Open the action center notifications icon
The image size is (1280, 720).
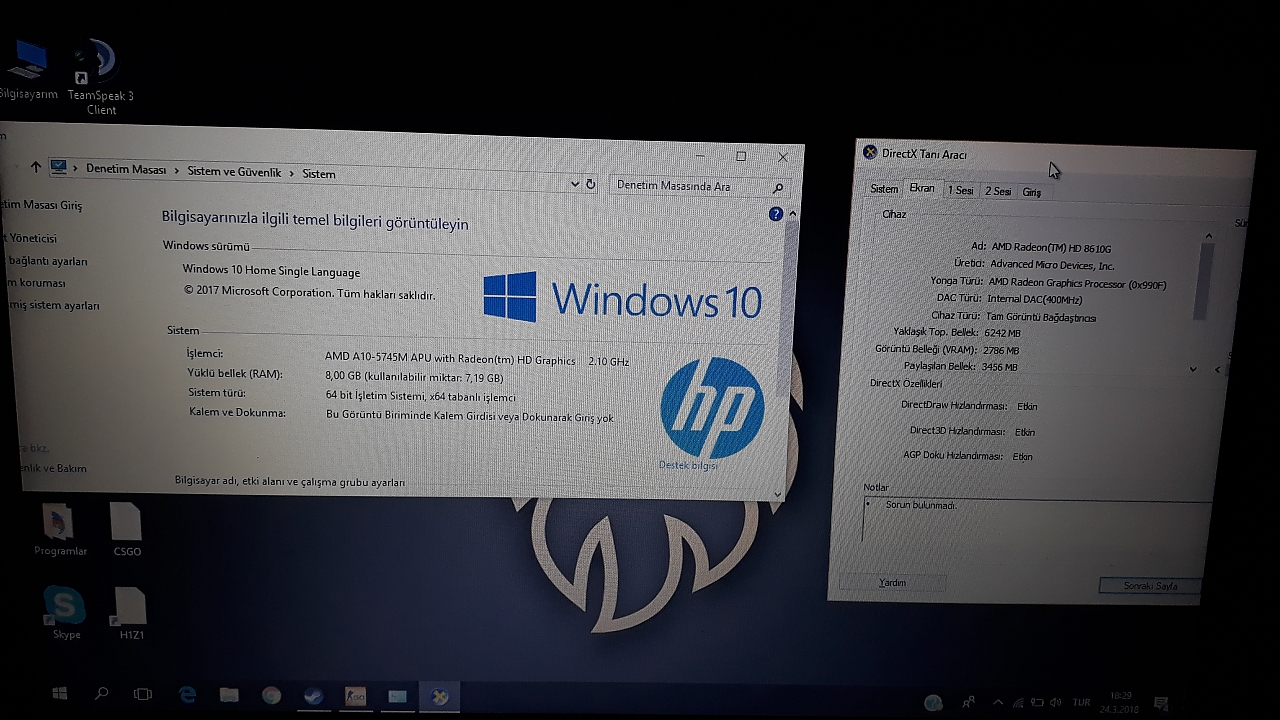coord(1161,704)
